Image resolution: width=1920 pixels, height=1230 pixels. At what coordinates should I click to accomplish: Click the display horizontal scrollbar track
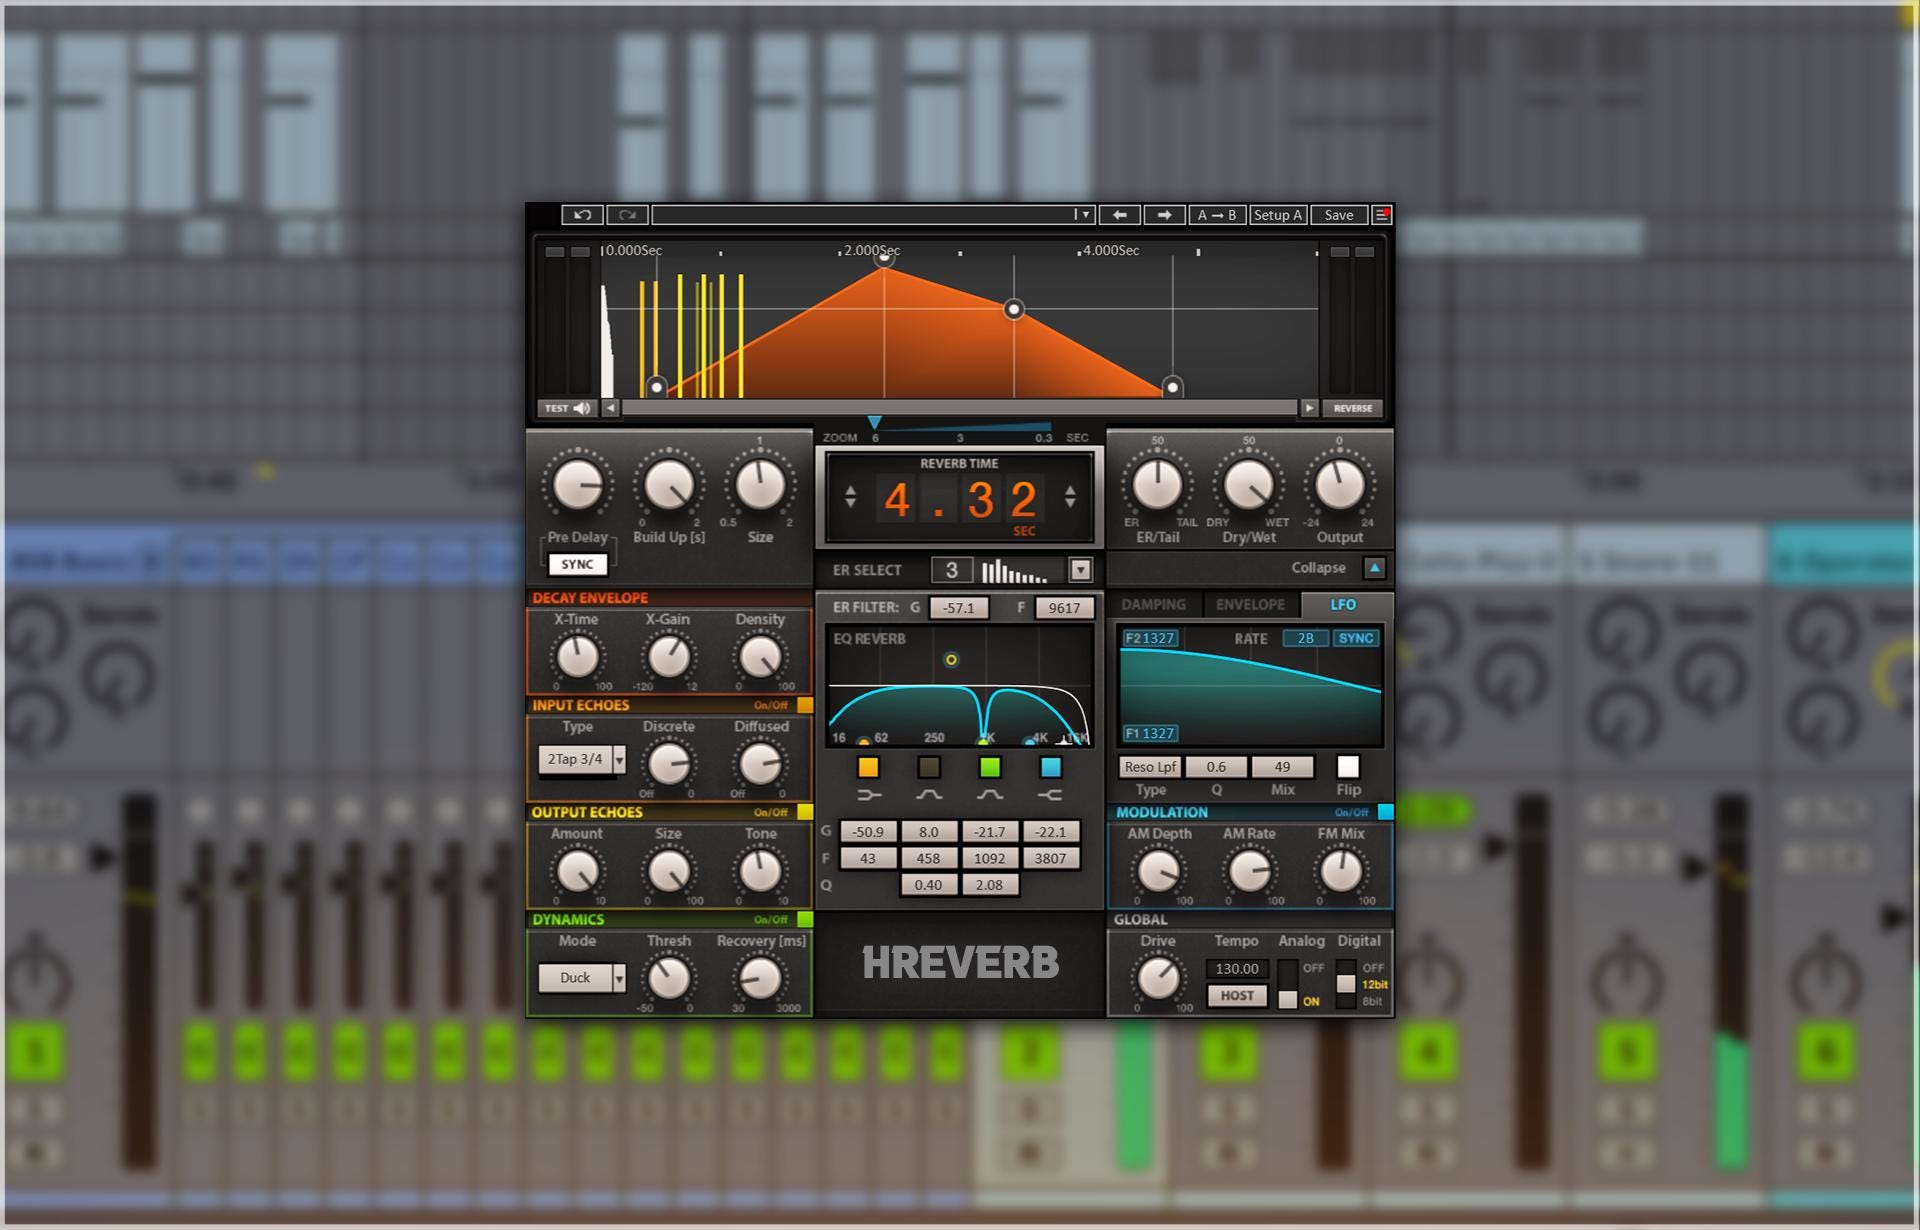click(960, 408)
